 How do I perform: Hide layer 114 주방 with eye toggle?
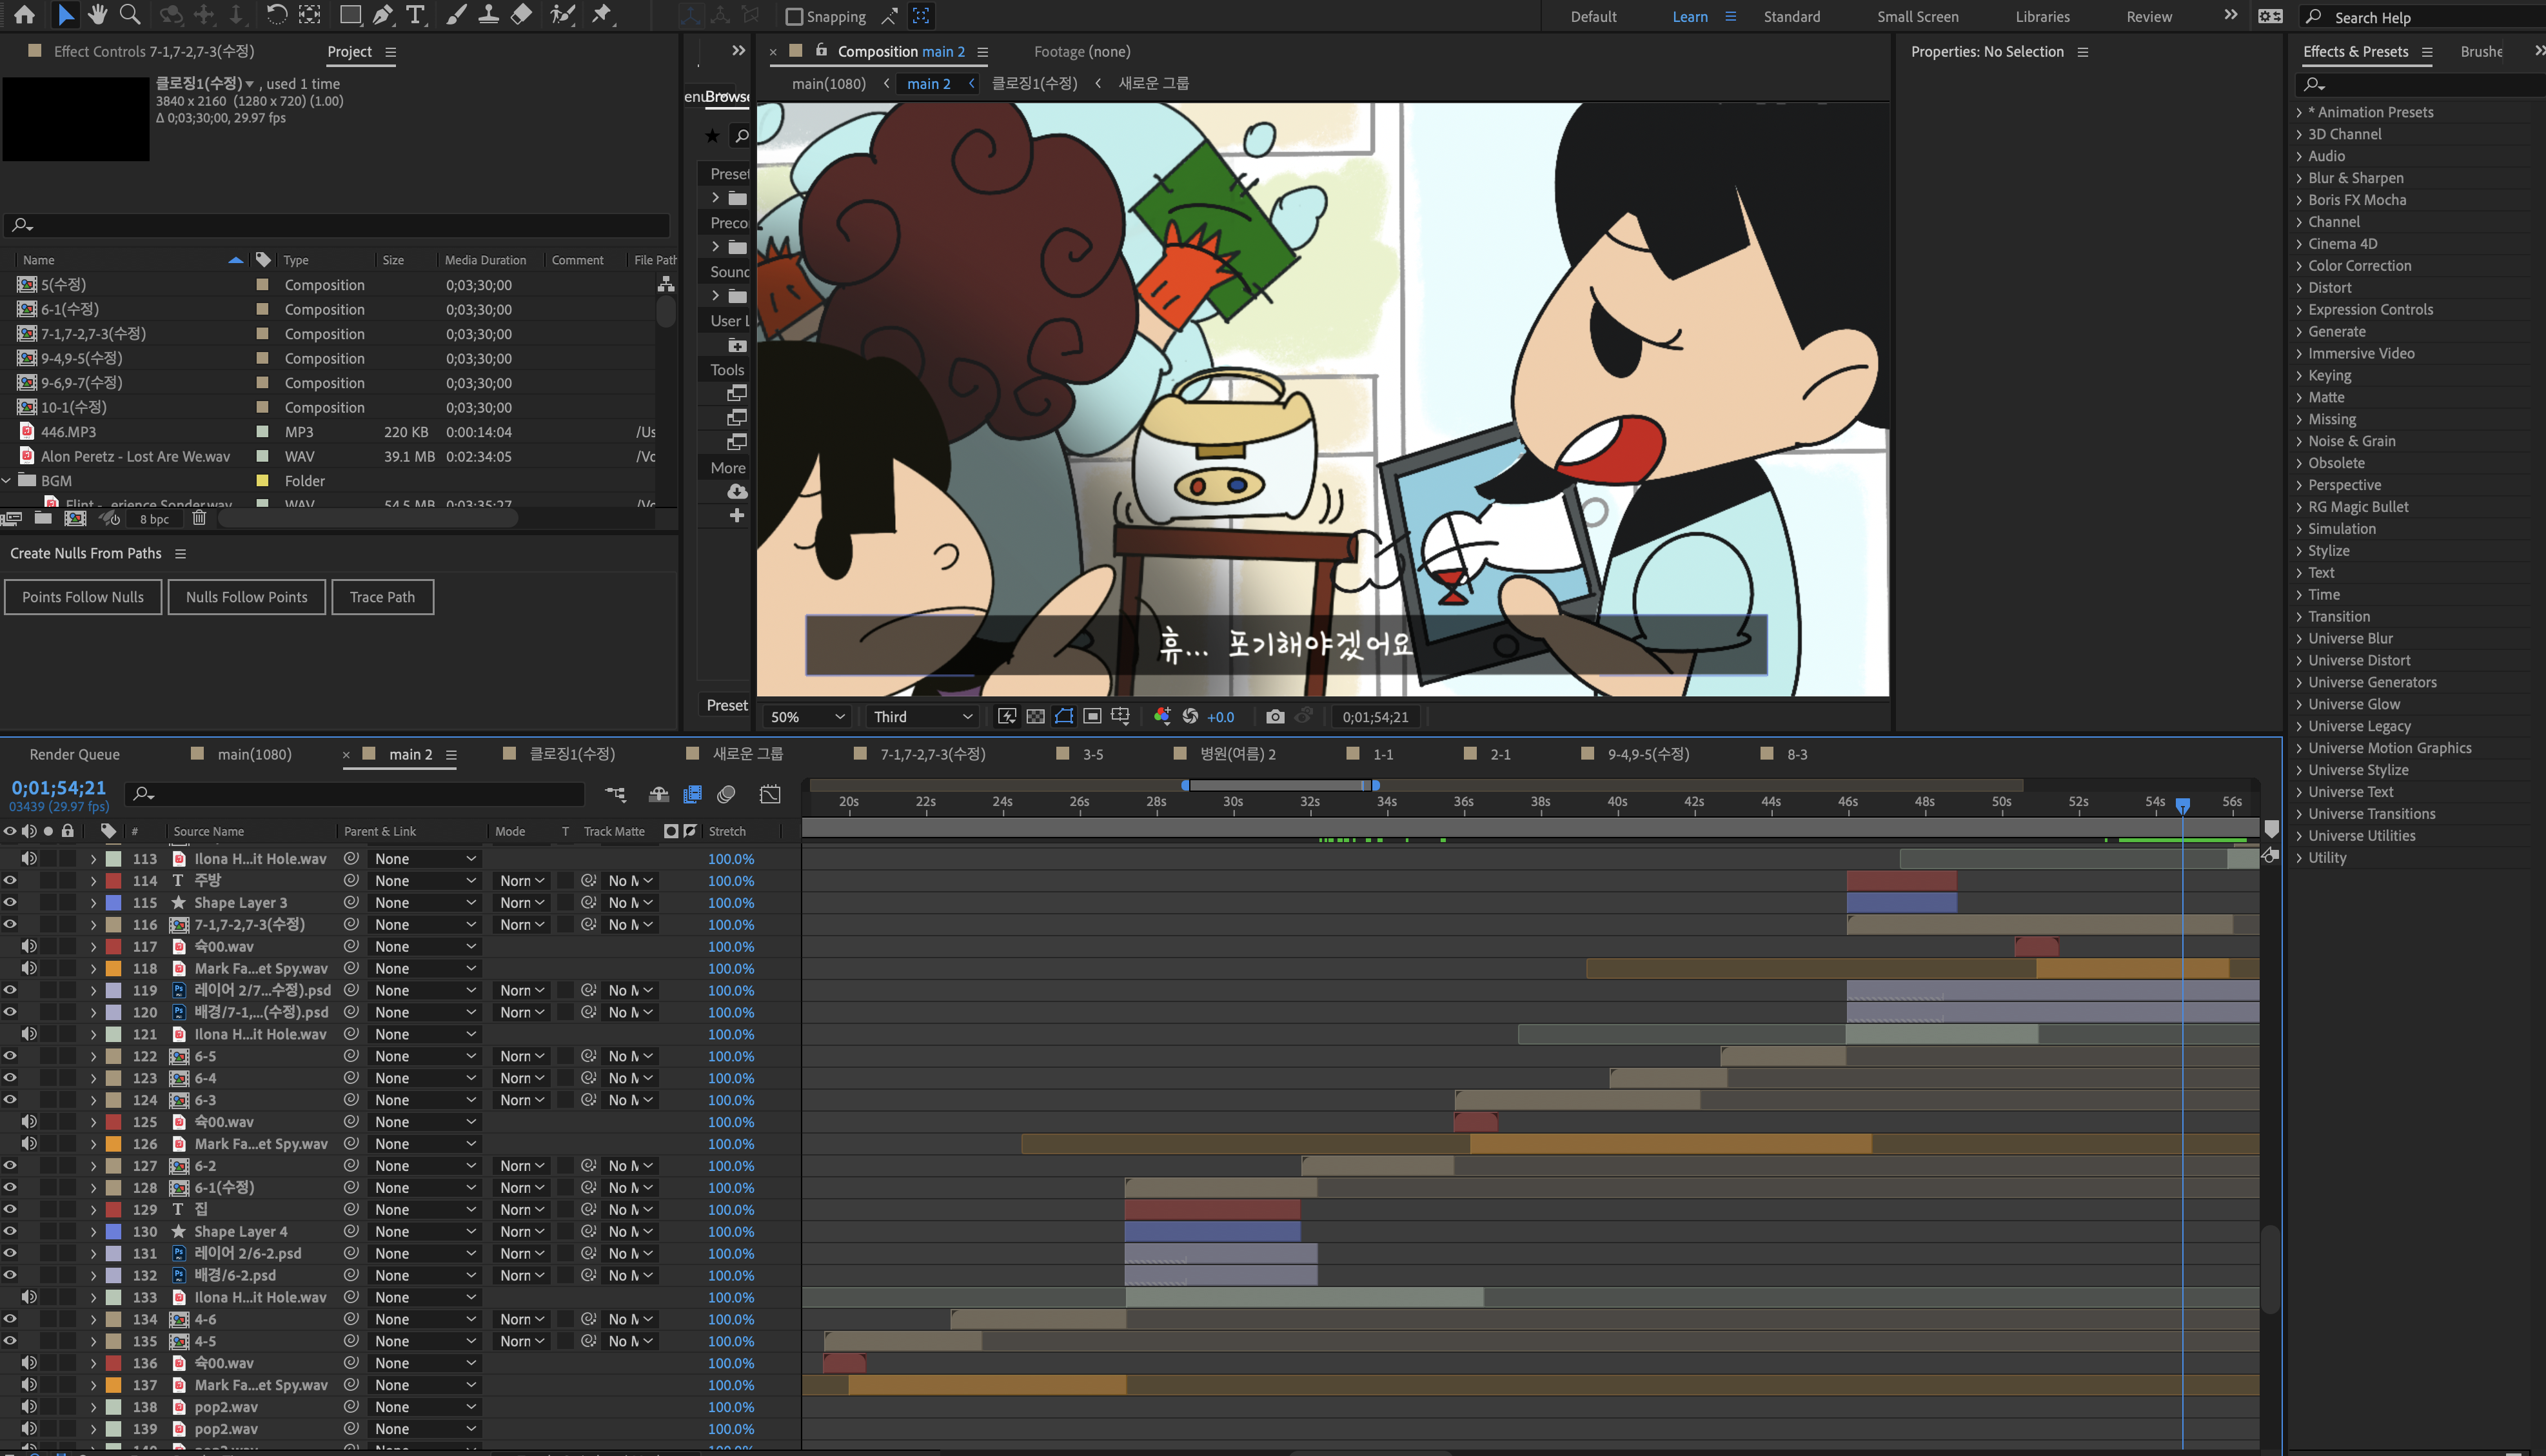[x=10, y=880]
